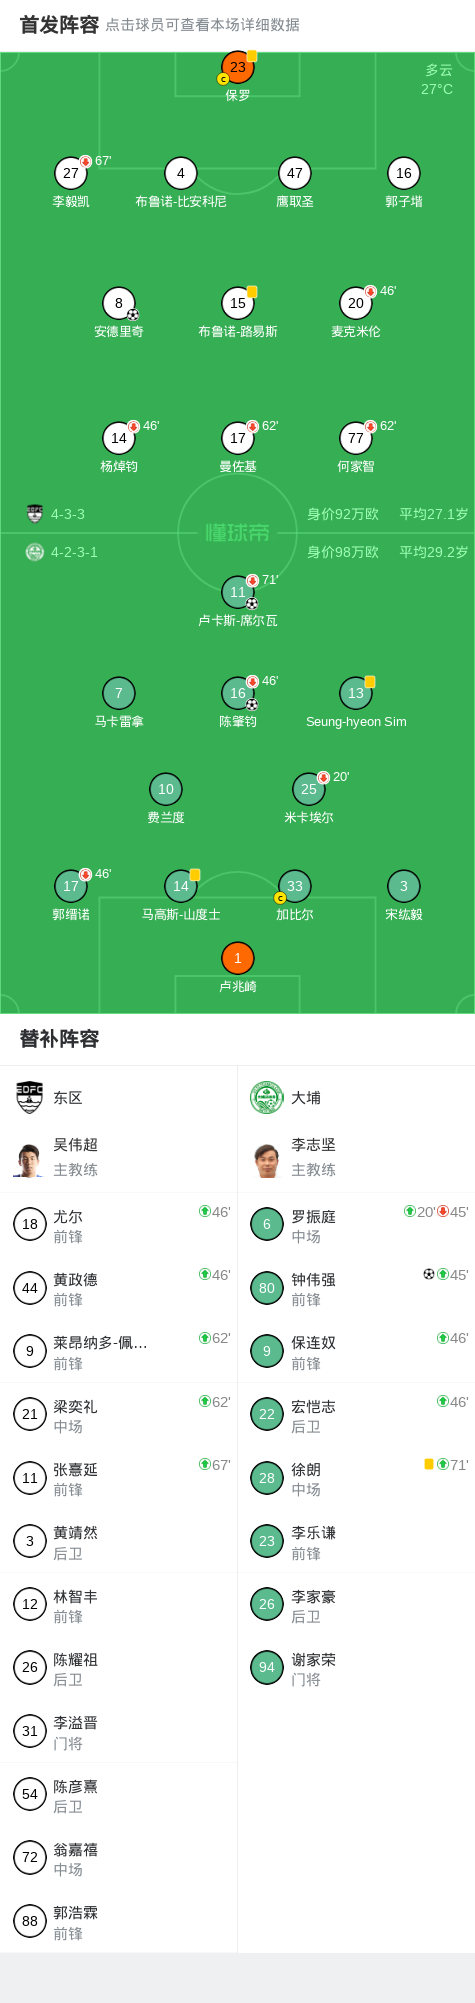
Task: Open coach 李志坚 profile photo
Action: [x=267, y=1158]
